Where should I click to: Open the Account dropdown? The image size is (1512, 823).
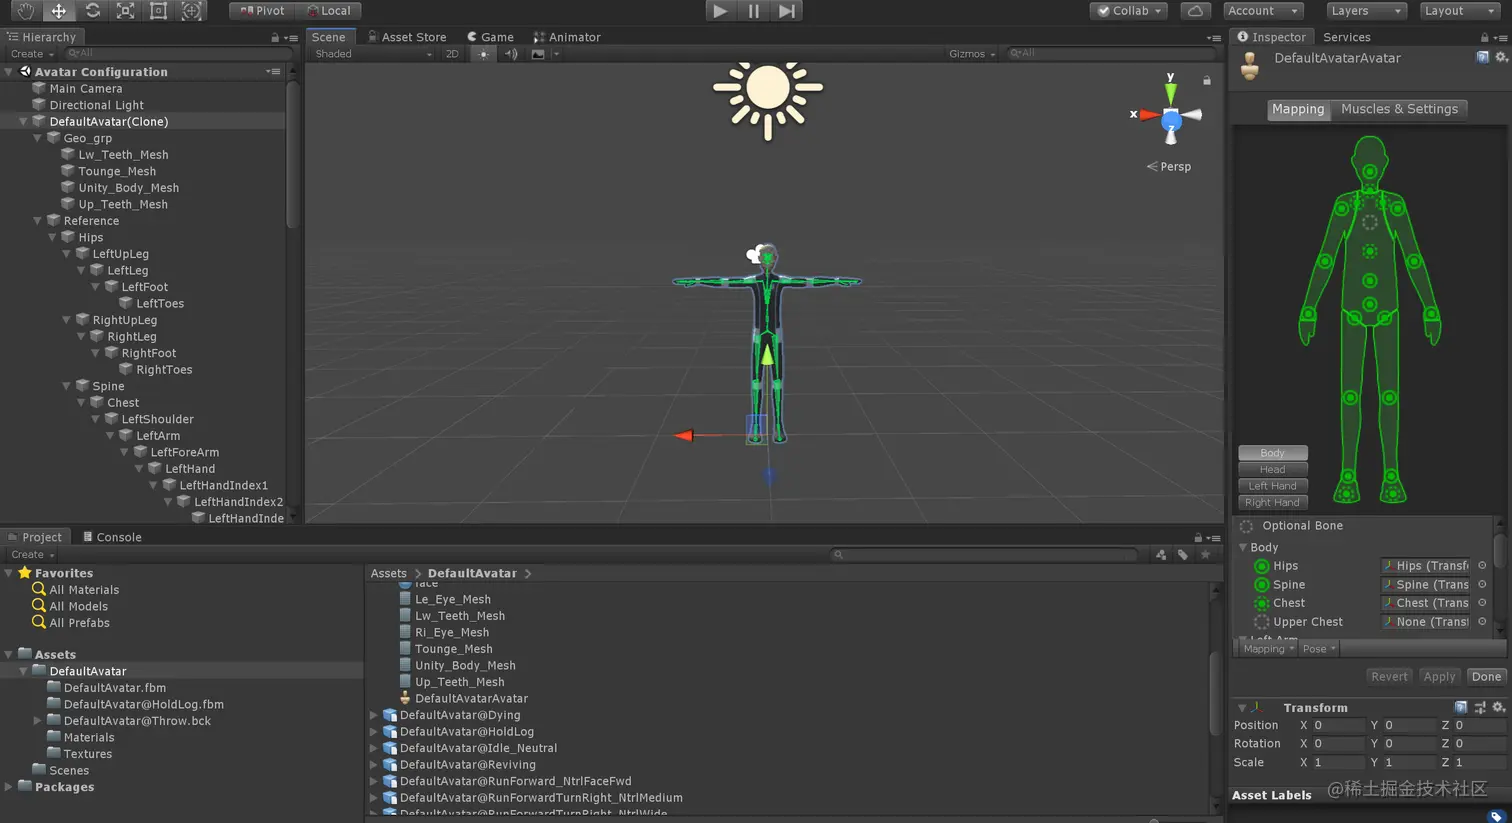(x=1263, y=11)
